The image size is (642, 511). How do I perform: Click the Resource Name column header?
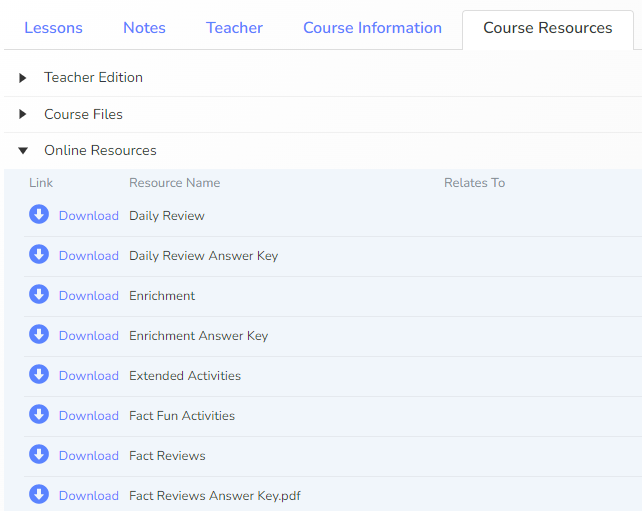pos(174,183)
